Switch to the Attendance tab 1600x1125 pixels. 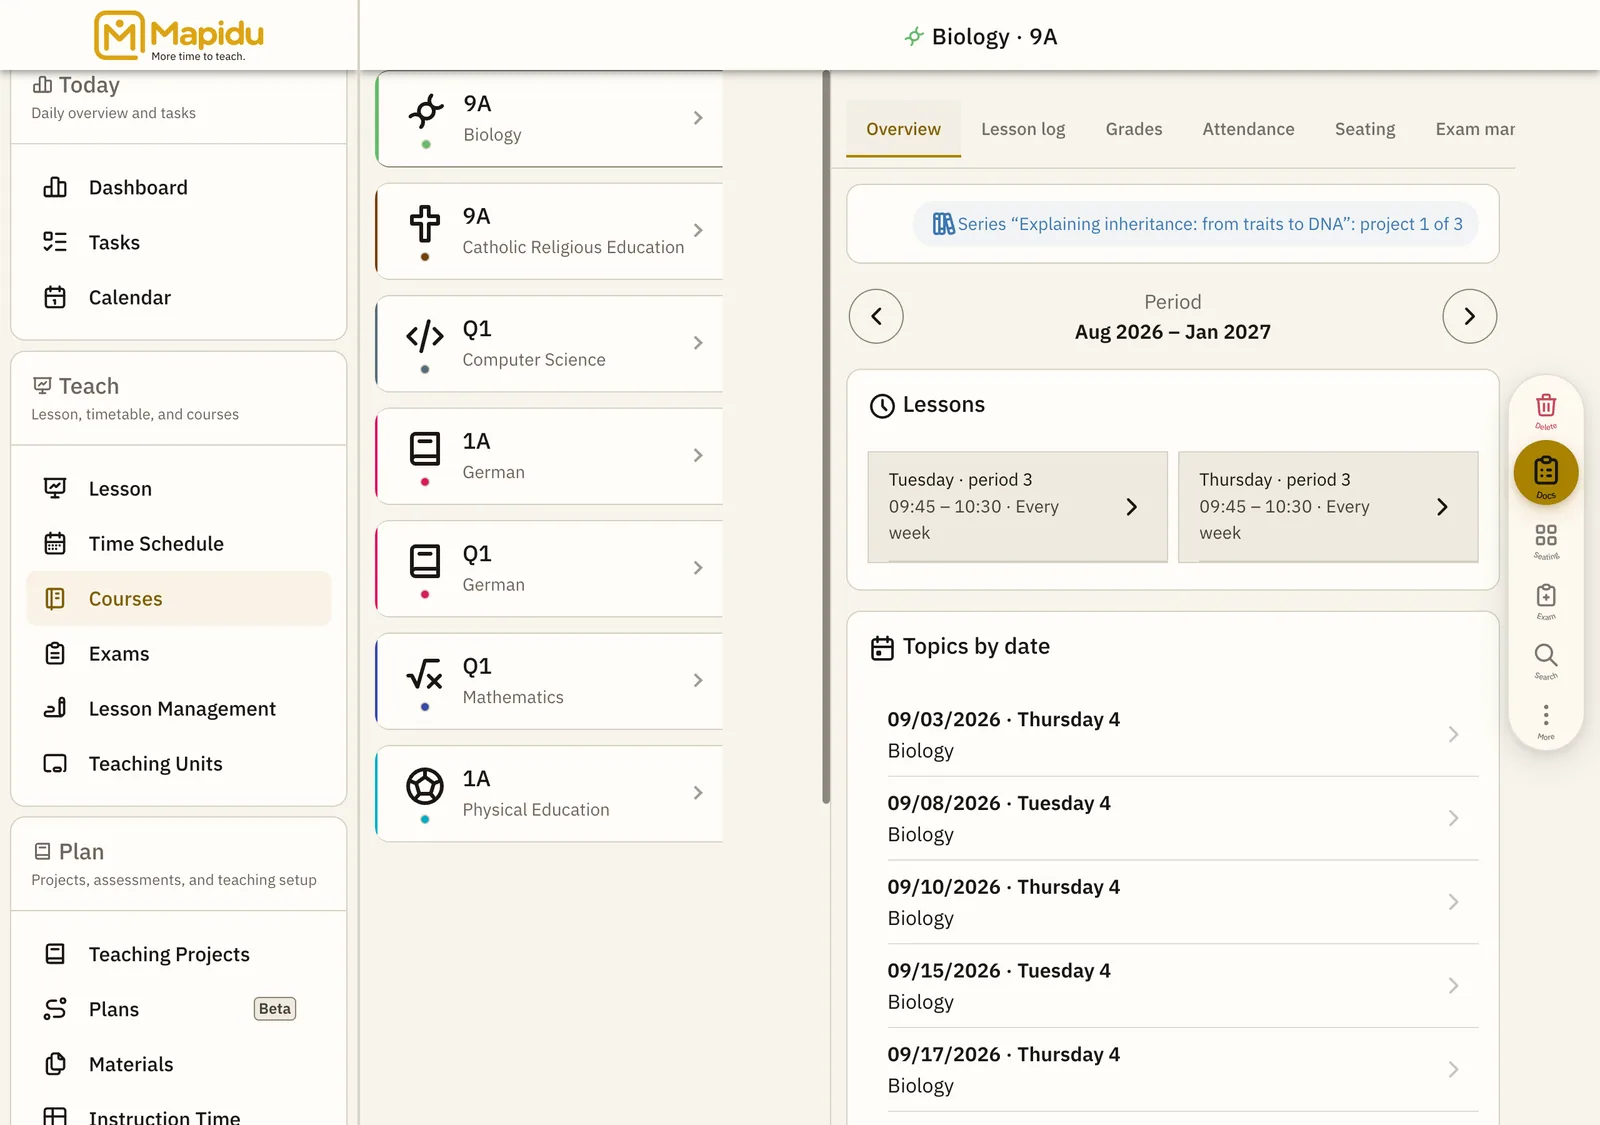[x=1248, y=129]
